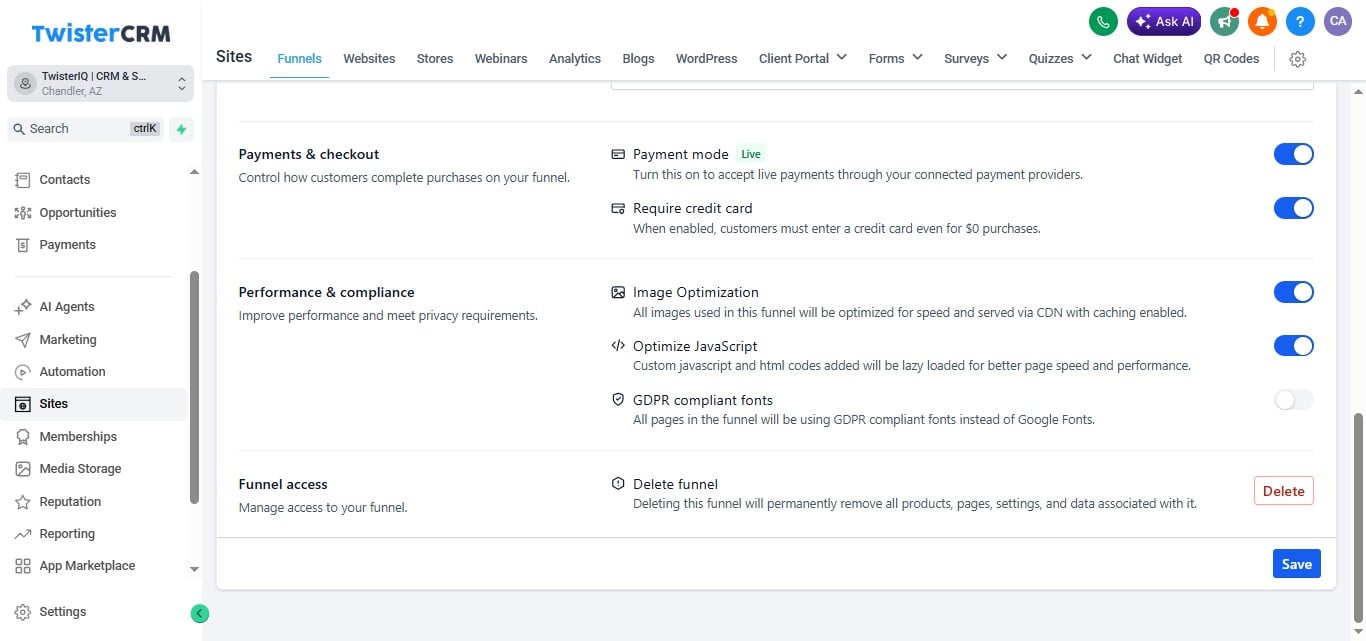
Task: Click the sidebar Search field
Action: click(x=85, y=129)
